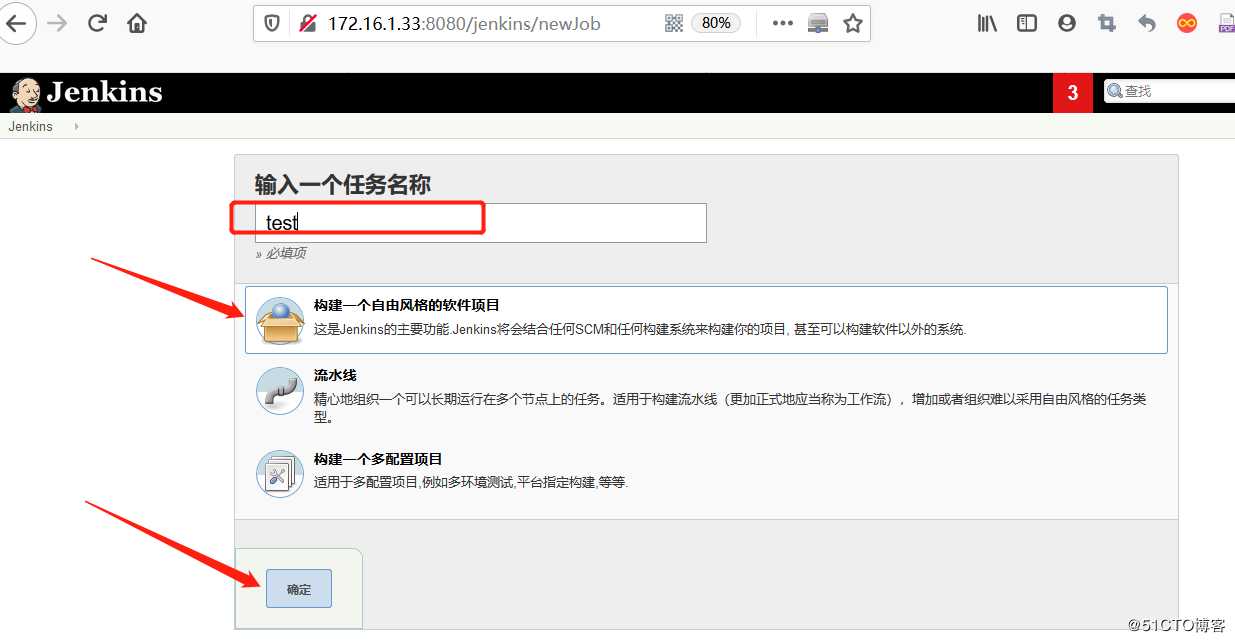Screen dimensions: 1235x642
Task: Select the pipeline pipe icon
Action: [x=280, y=391]
